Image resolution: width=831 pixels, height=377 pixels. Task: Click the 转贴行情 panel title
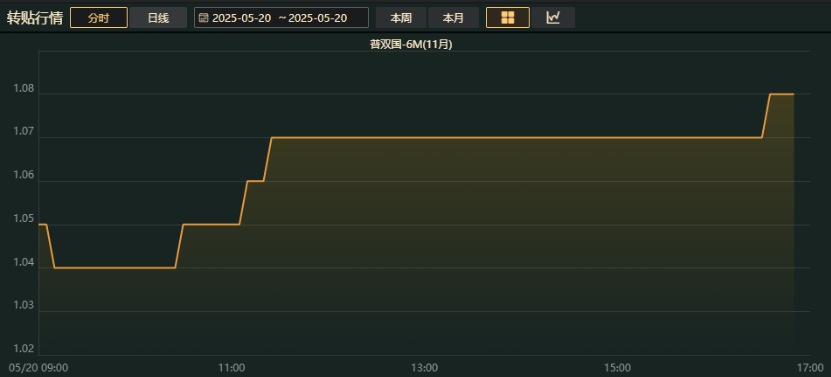(x=34, y=17)
